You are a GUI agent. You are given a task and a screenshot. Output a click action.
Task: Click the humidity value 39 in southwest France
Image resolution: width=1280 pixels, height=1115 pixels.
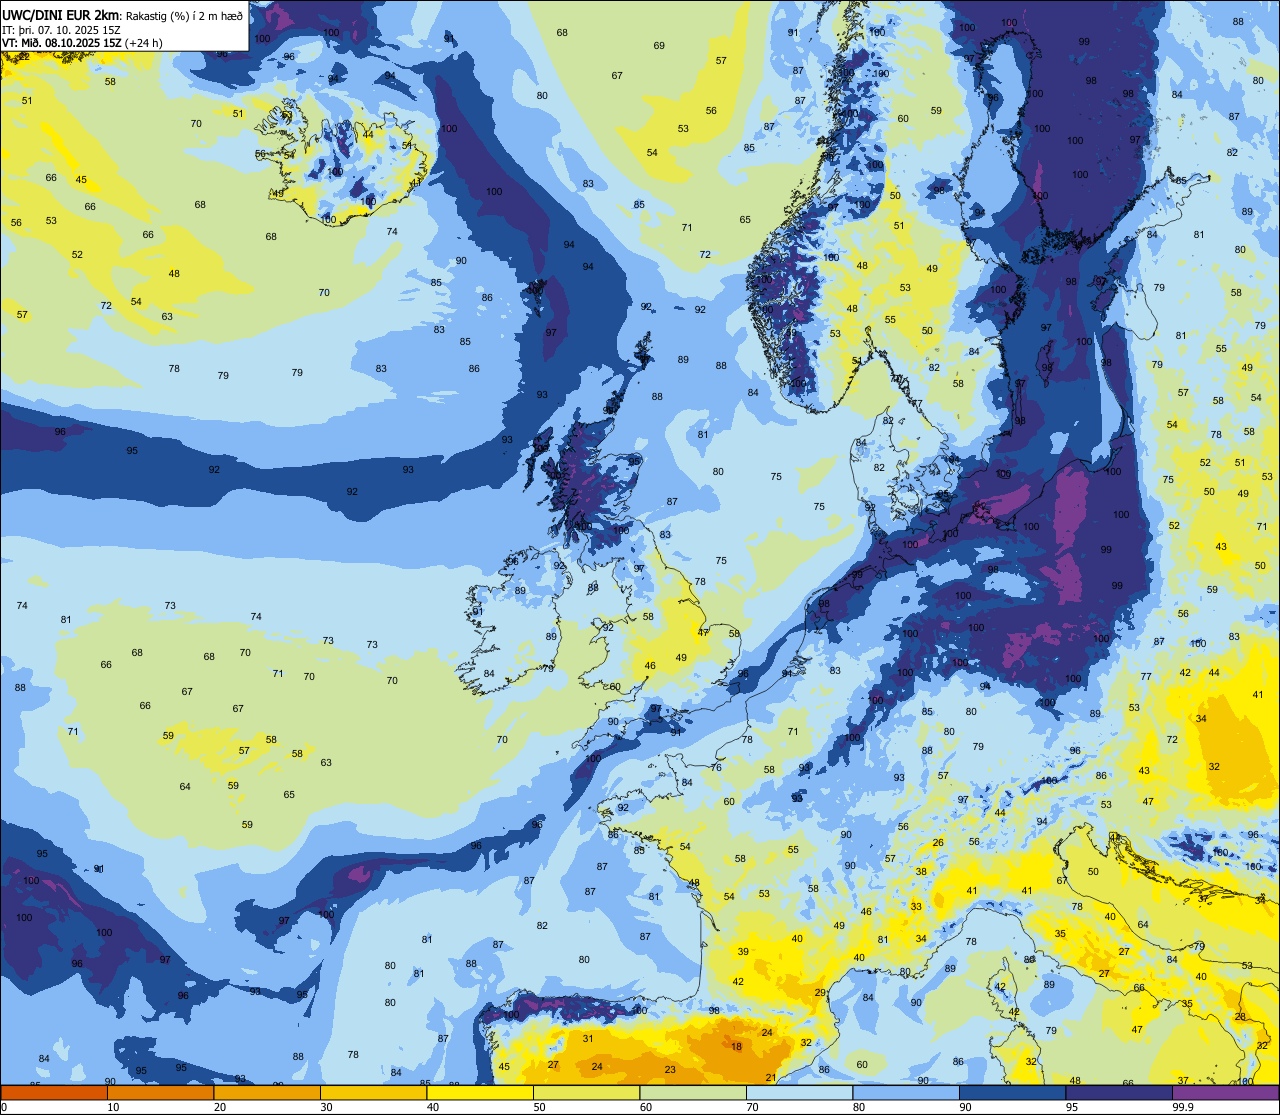(x=743, y=952)
